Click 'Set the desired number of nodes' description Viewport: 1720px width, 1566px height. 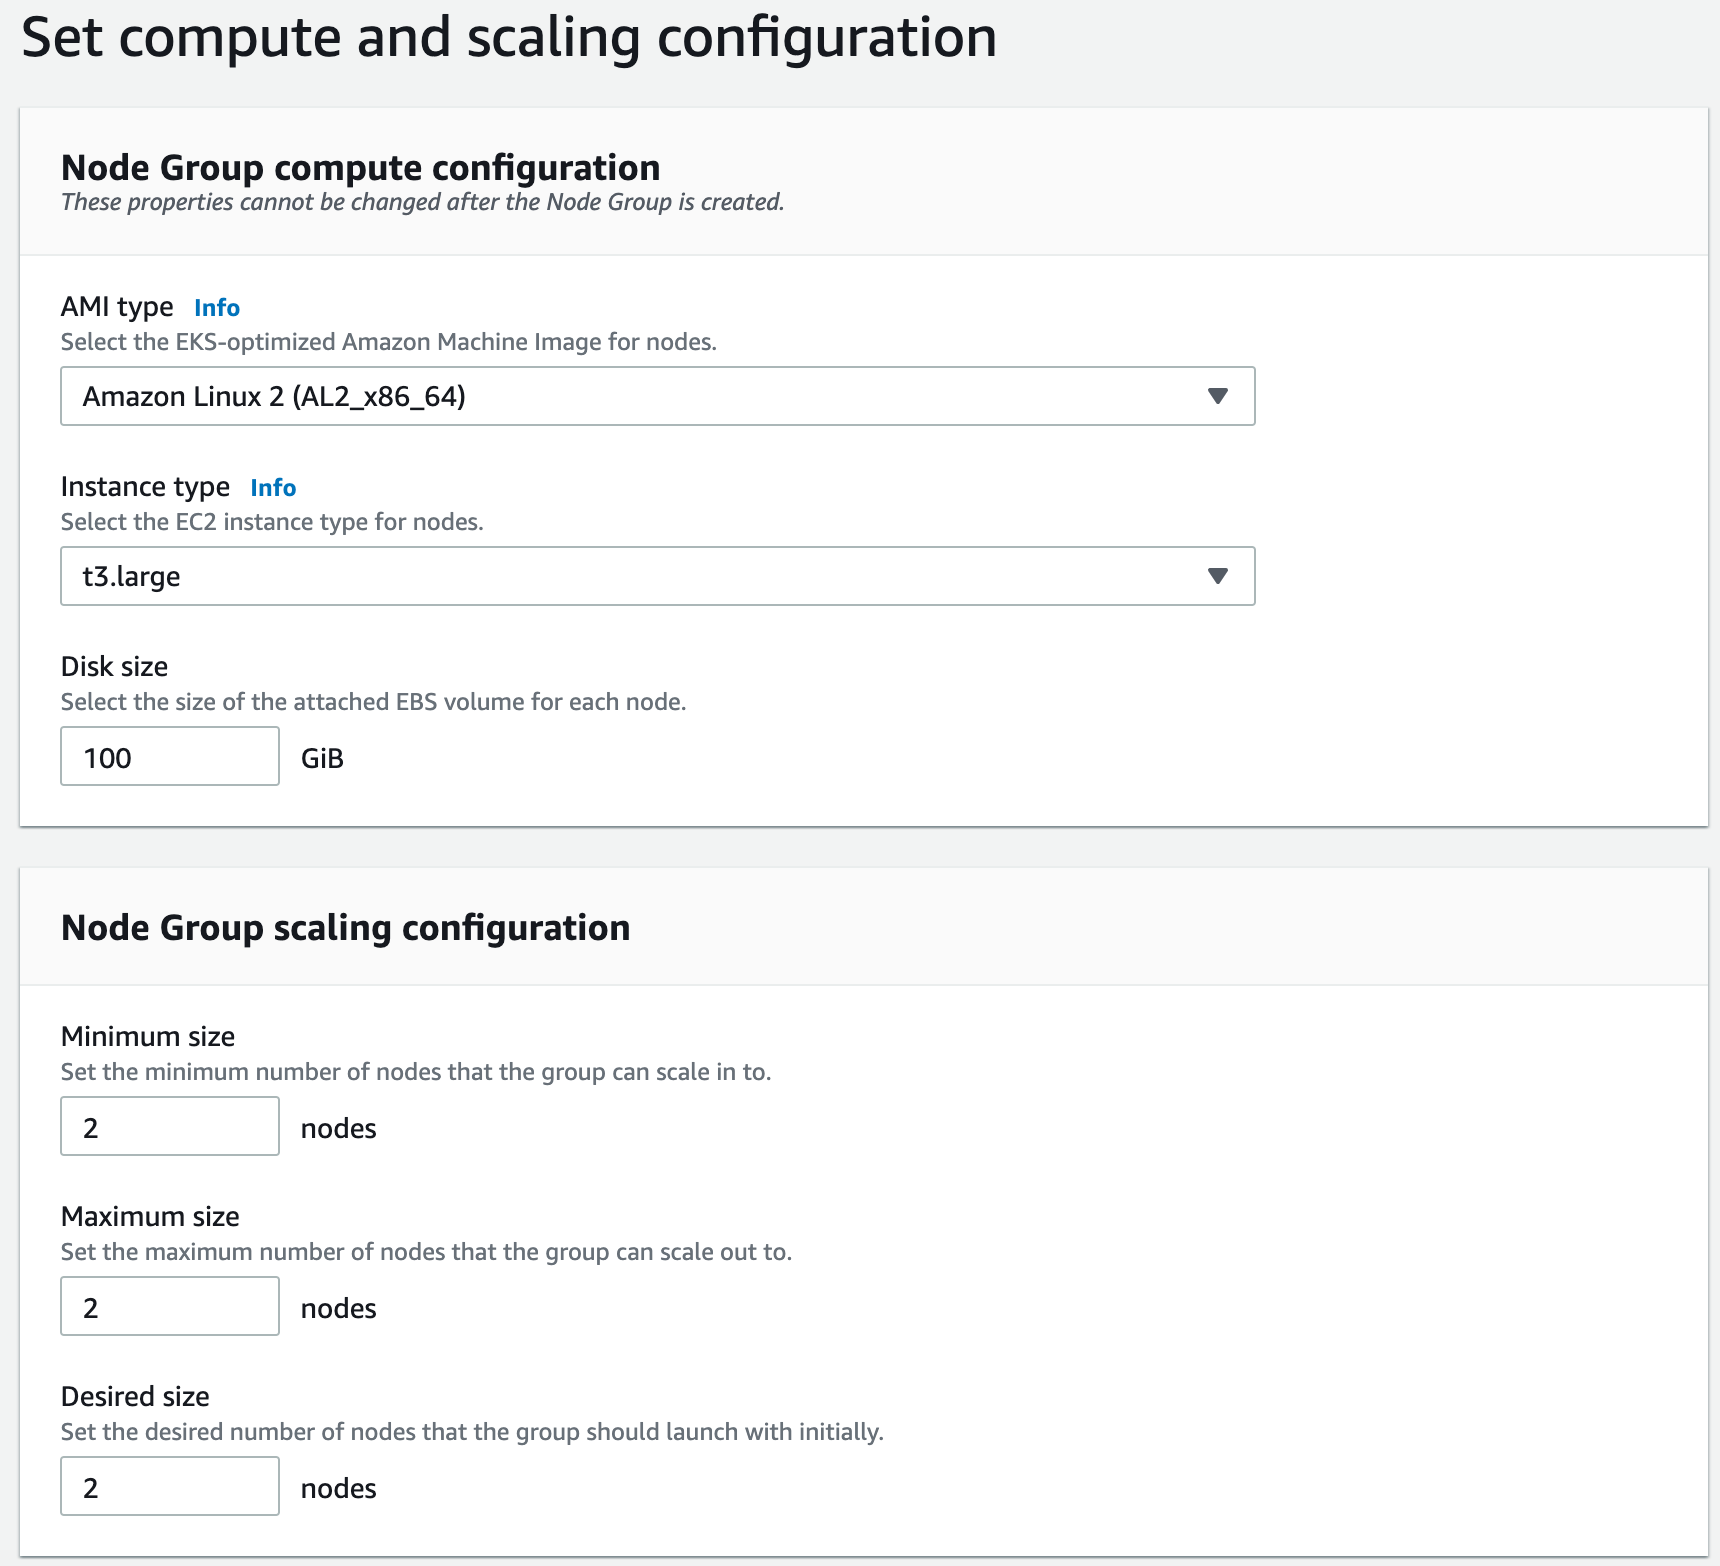pos(472,1432)
